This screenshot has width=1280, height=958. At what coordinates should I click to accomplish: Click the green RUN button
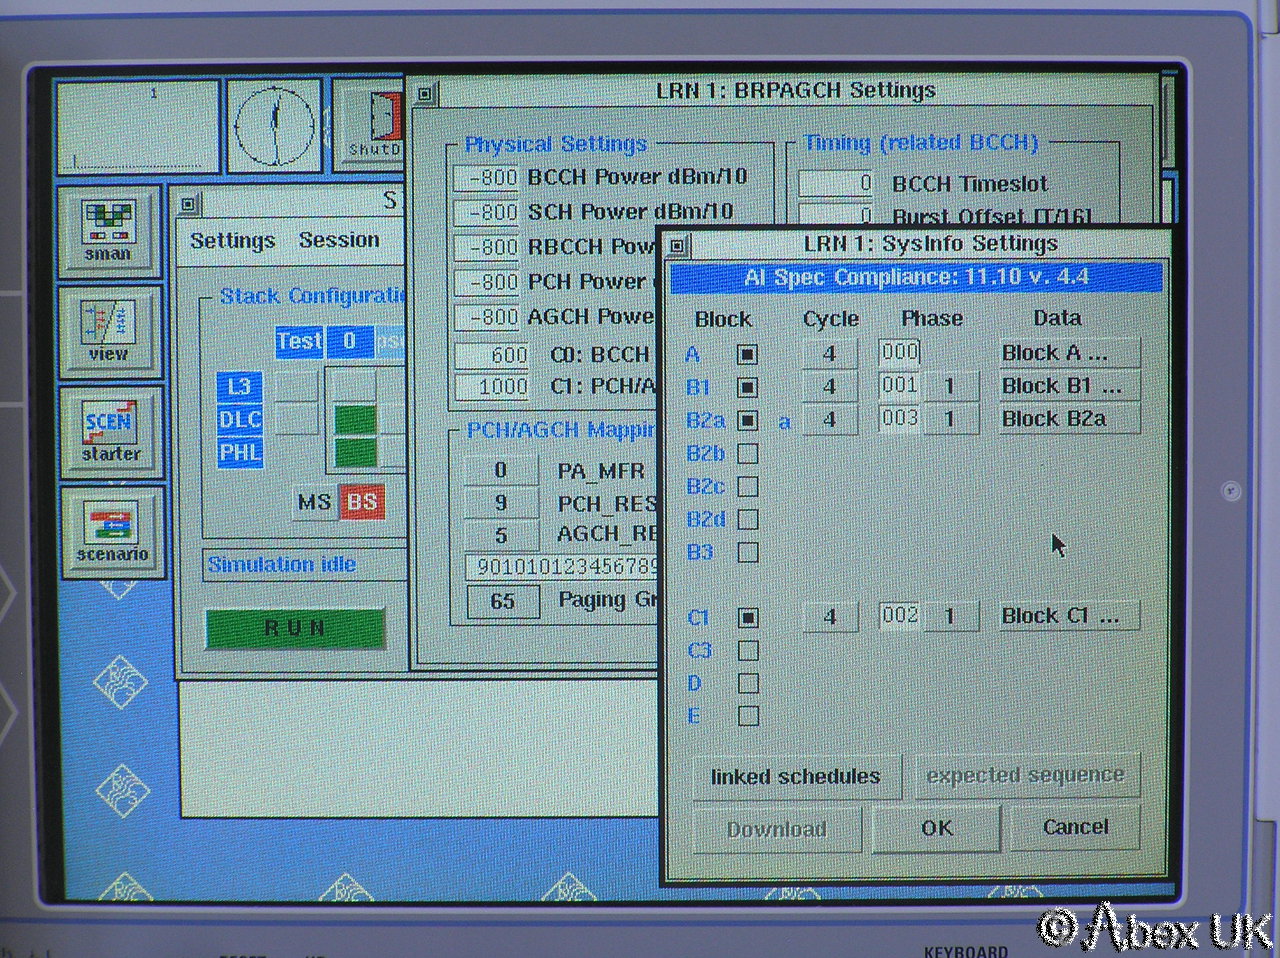click(295, 628)
